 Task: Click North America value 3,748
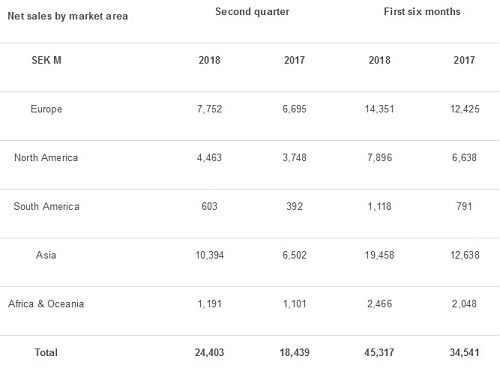(x=294, y=157)
